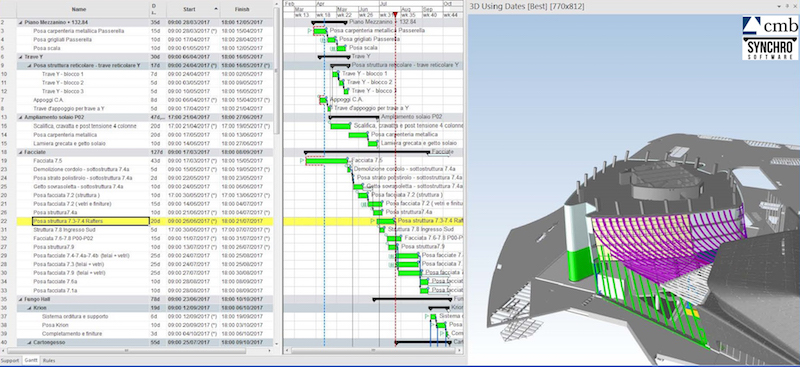Viewport: 800px width, 367px height.
Task: Collapse the Krion subgroup
Action: coord(29,308)
